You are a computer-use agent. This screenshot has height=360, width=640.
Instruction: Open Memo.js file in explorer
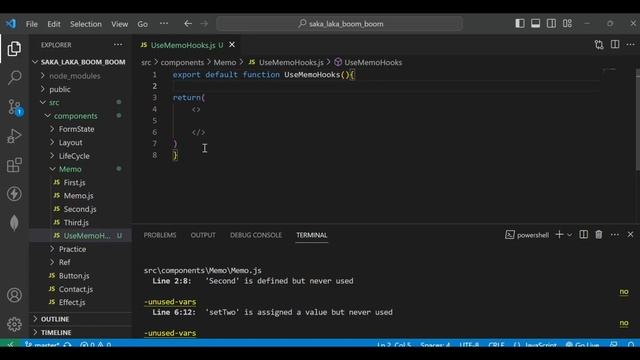pyautogui.click(x=80, y=196)
